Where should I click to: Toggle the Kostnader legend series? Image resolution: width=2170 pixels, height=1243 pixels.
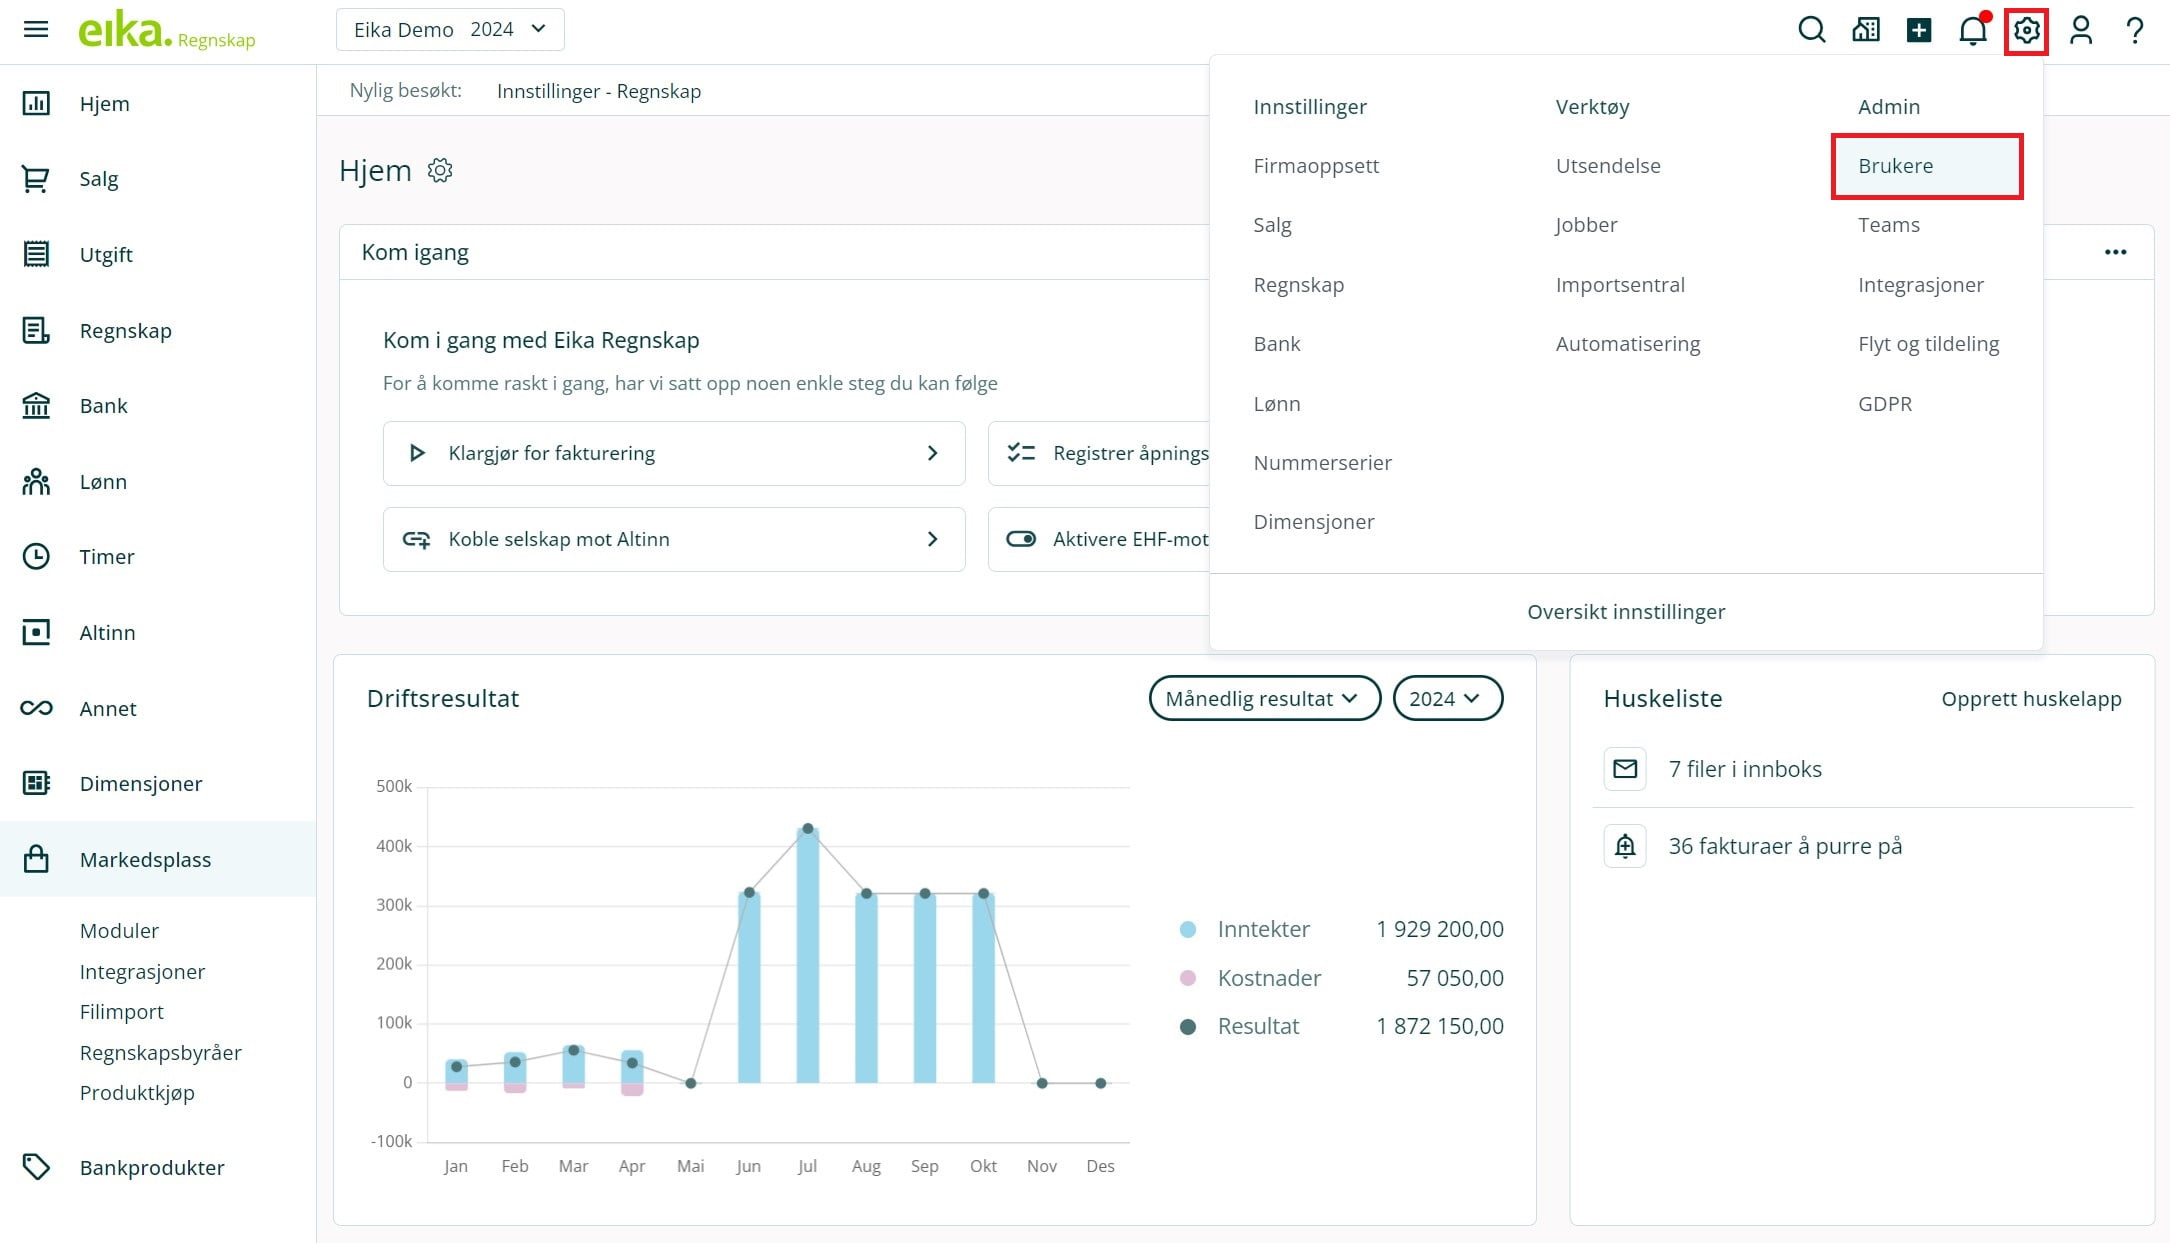[1268, 978]
